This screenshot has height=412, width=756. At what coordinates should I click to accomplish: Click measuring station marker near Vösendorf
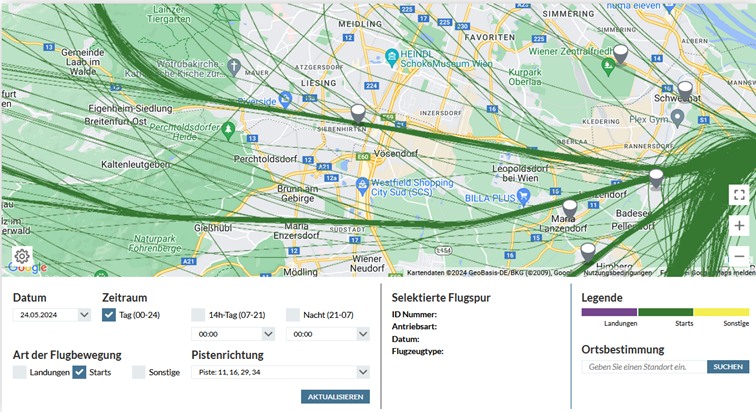(x=358, y=113)
